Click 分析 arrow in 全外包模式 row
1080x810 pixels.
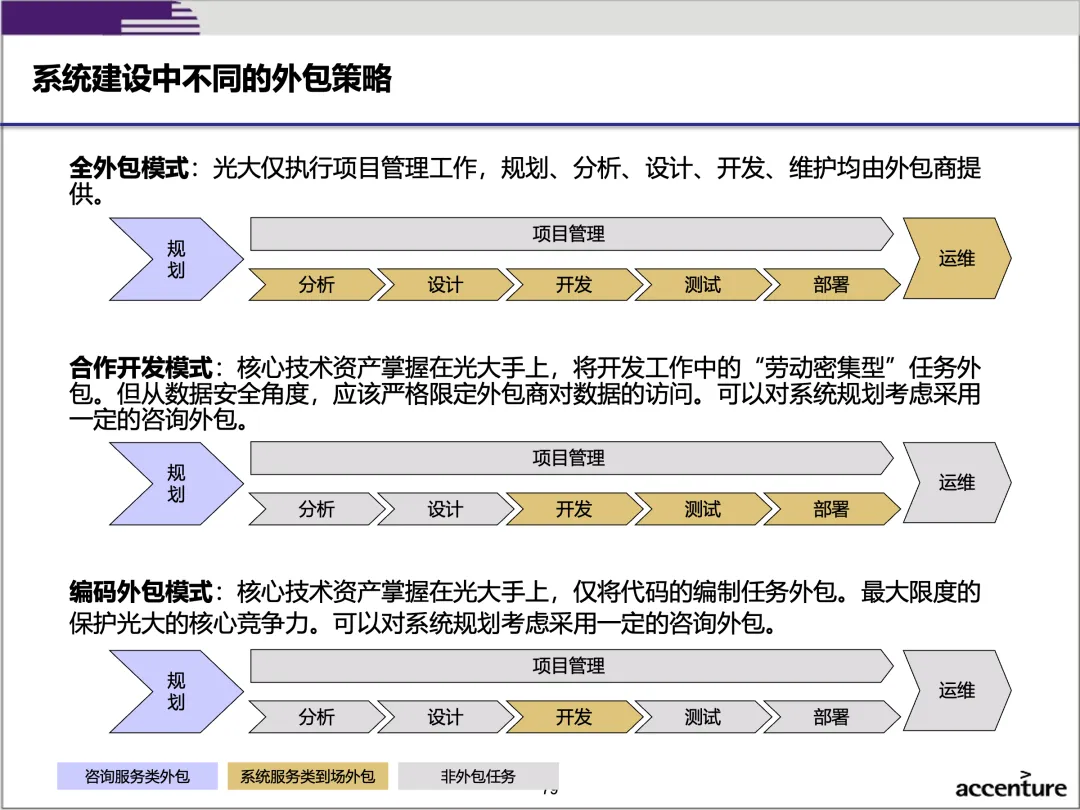coord(317,284)
